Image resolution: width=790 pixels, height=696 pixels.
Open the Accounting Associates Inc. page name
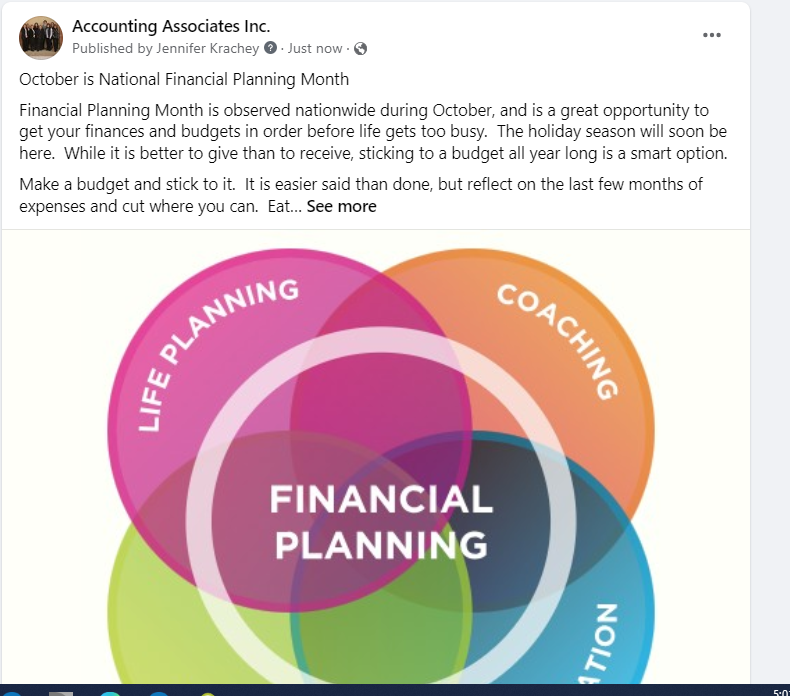(171, 26)
